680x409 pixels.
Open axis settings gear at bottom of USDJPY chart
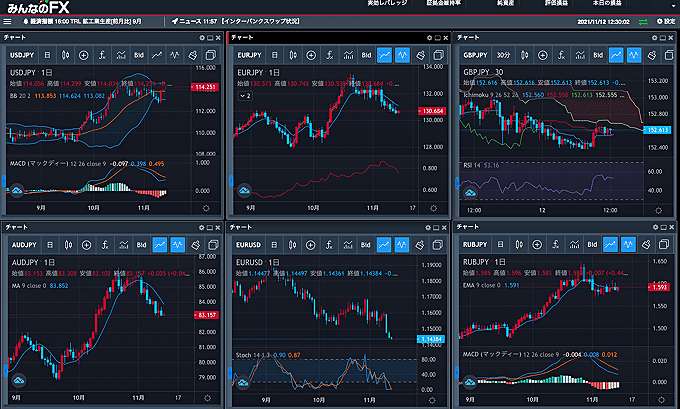(x=206, y=209)
